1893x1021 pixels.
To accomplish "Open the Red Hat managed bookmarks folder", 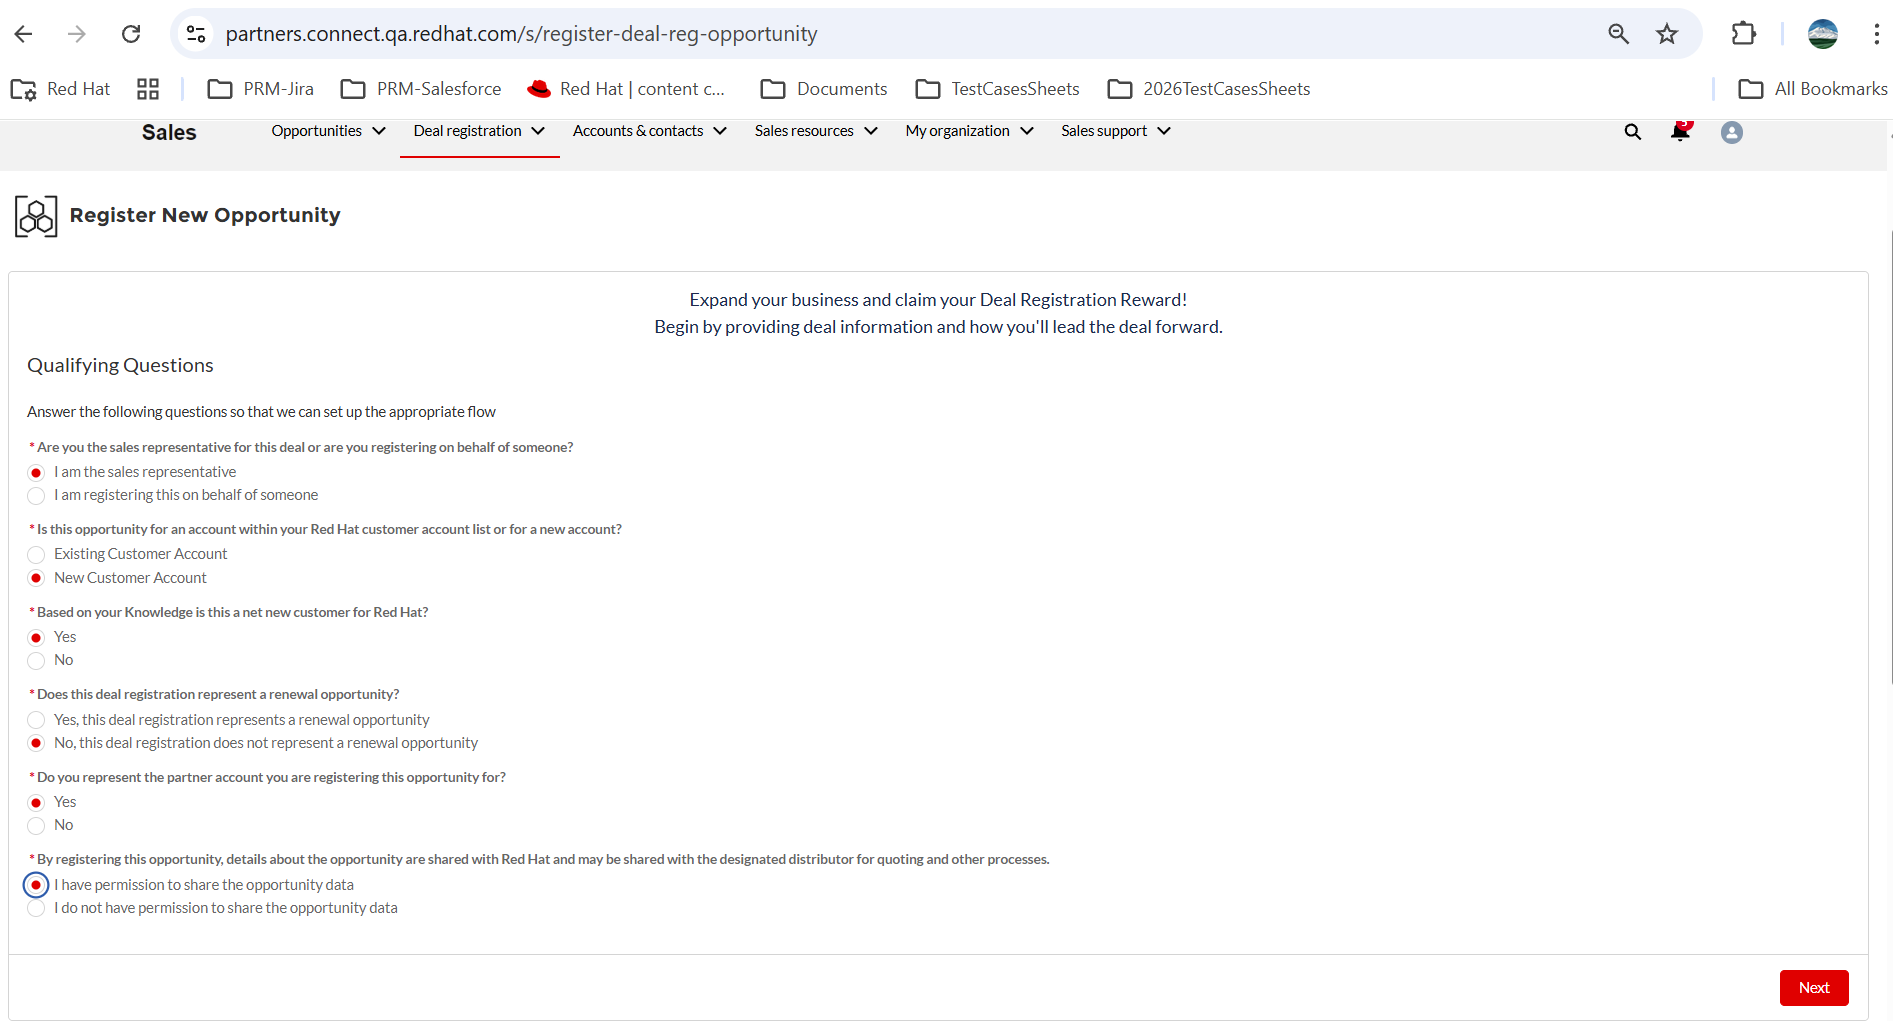I will tap(60, 89).
